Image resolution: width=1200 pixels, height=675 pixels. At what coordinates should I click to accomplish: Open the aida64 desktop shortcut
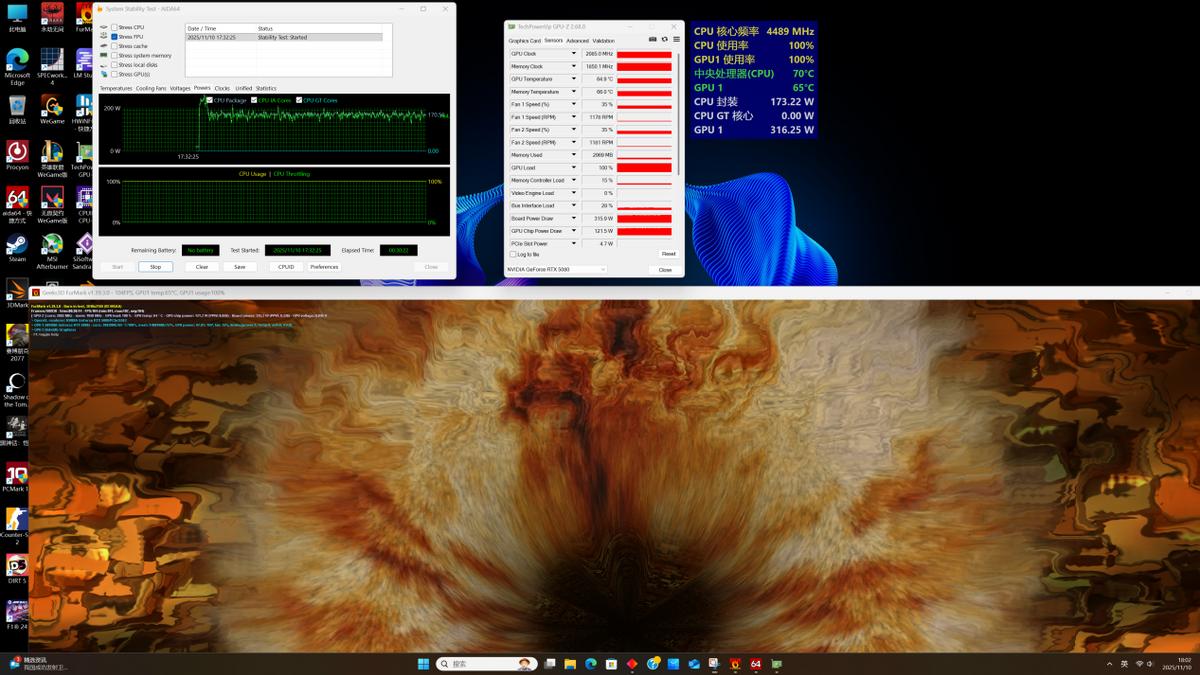pos(17,202)
